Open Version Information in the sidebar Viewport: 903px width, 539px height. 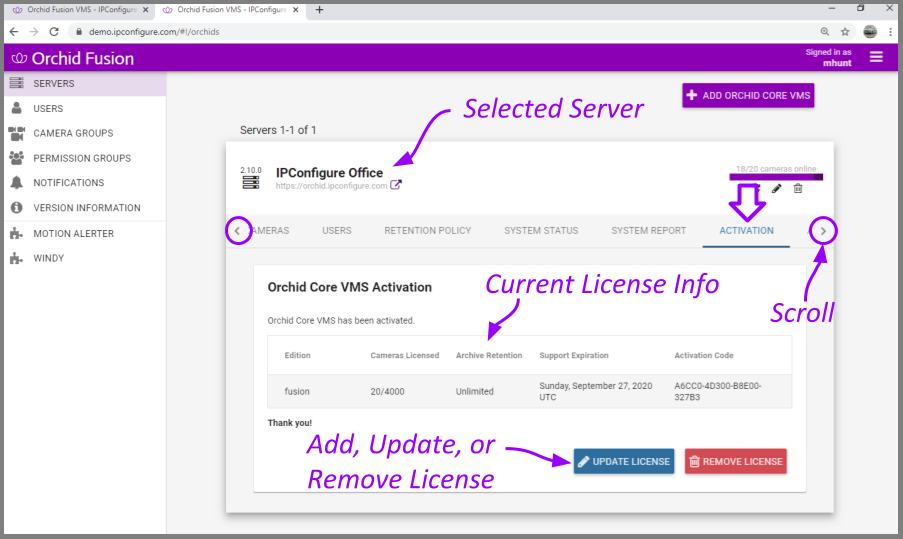tap(85, 207)
